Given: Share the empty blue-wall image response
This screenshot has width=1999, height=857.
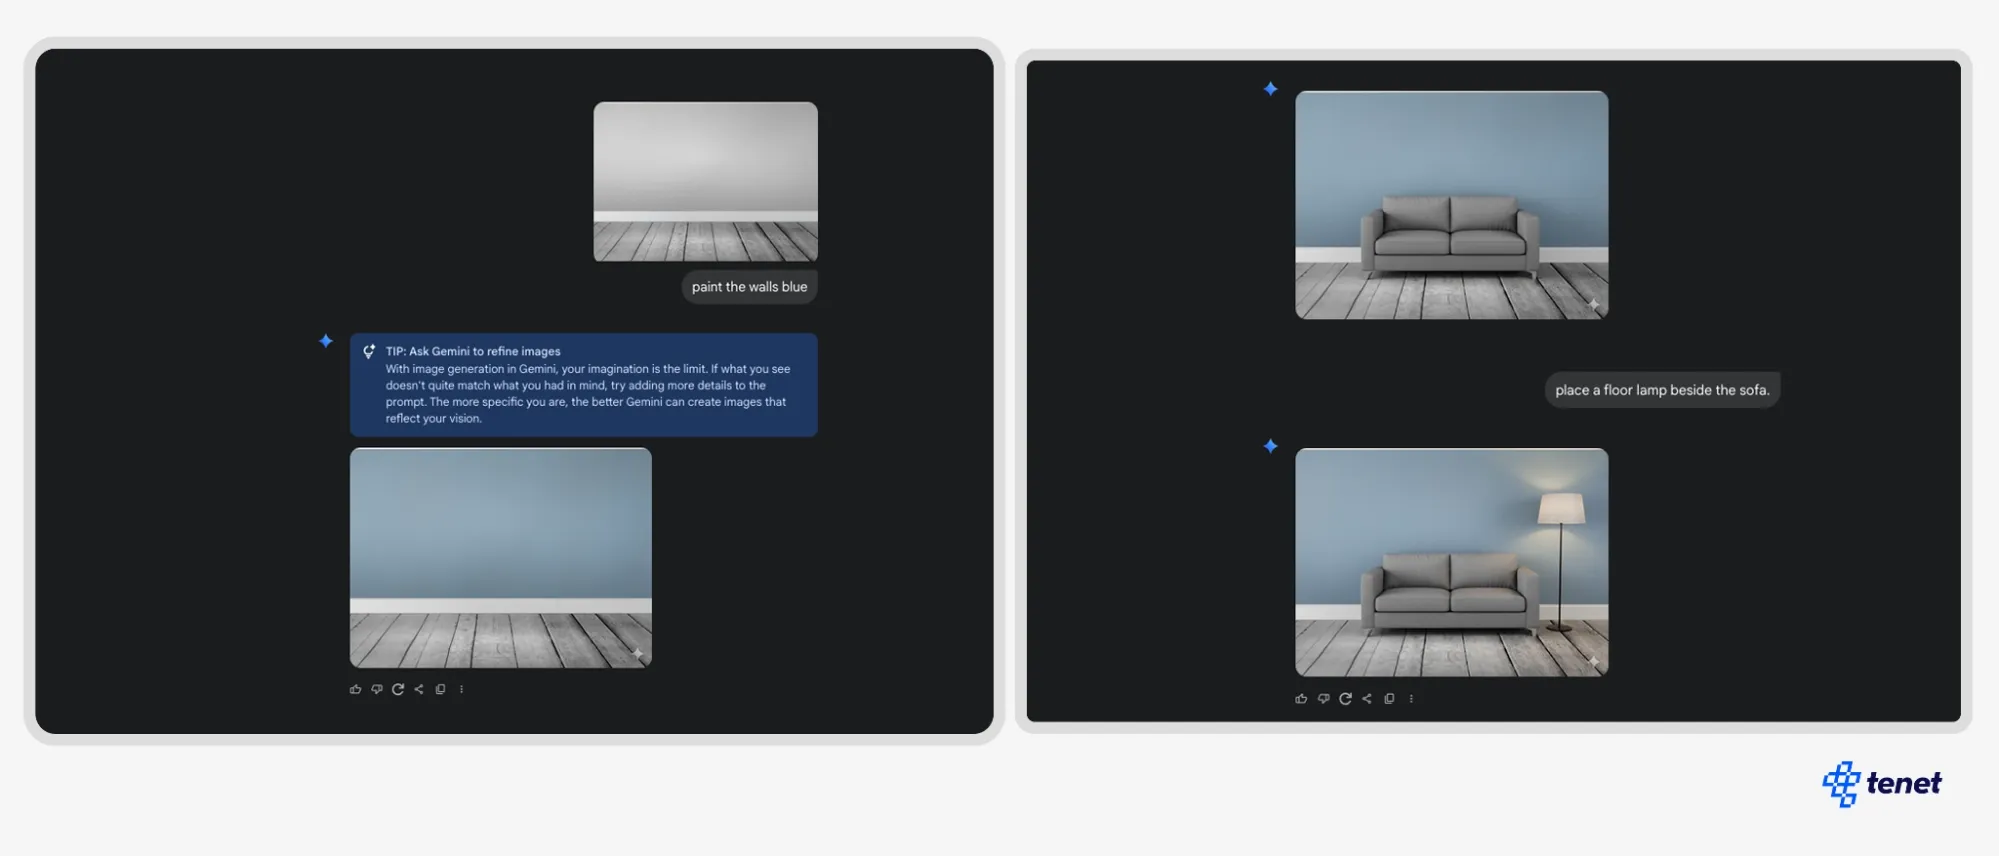Looking at the screenshot, I should click(x=419, y=689).
